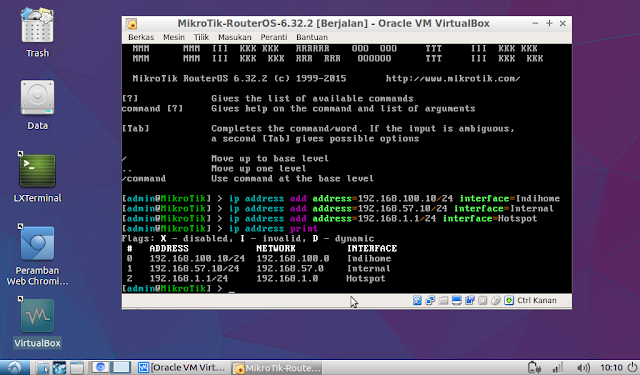Click the shared folders indicator icon

tap(443, 300)
